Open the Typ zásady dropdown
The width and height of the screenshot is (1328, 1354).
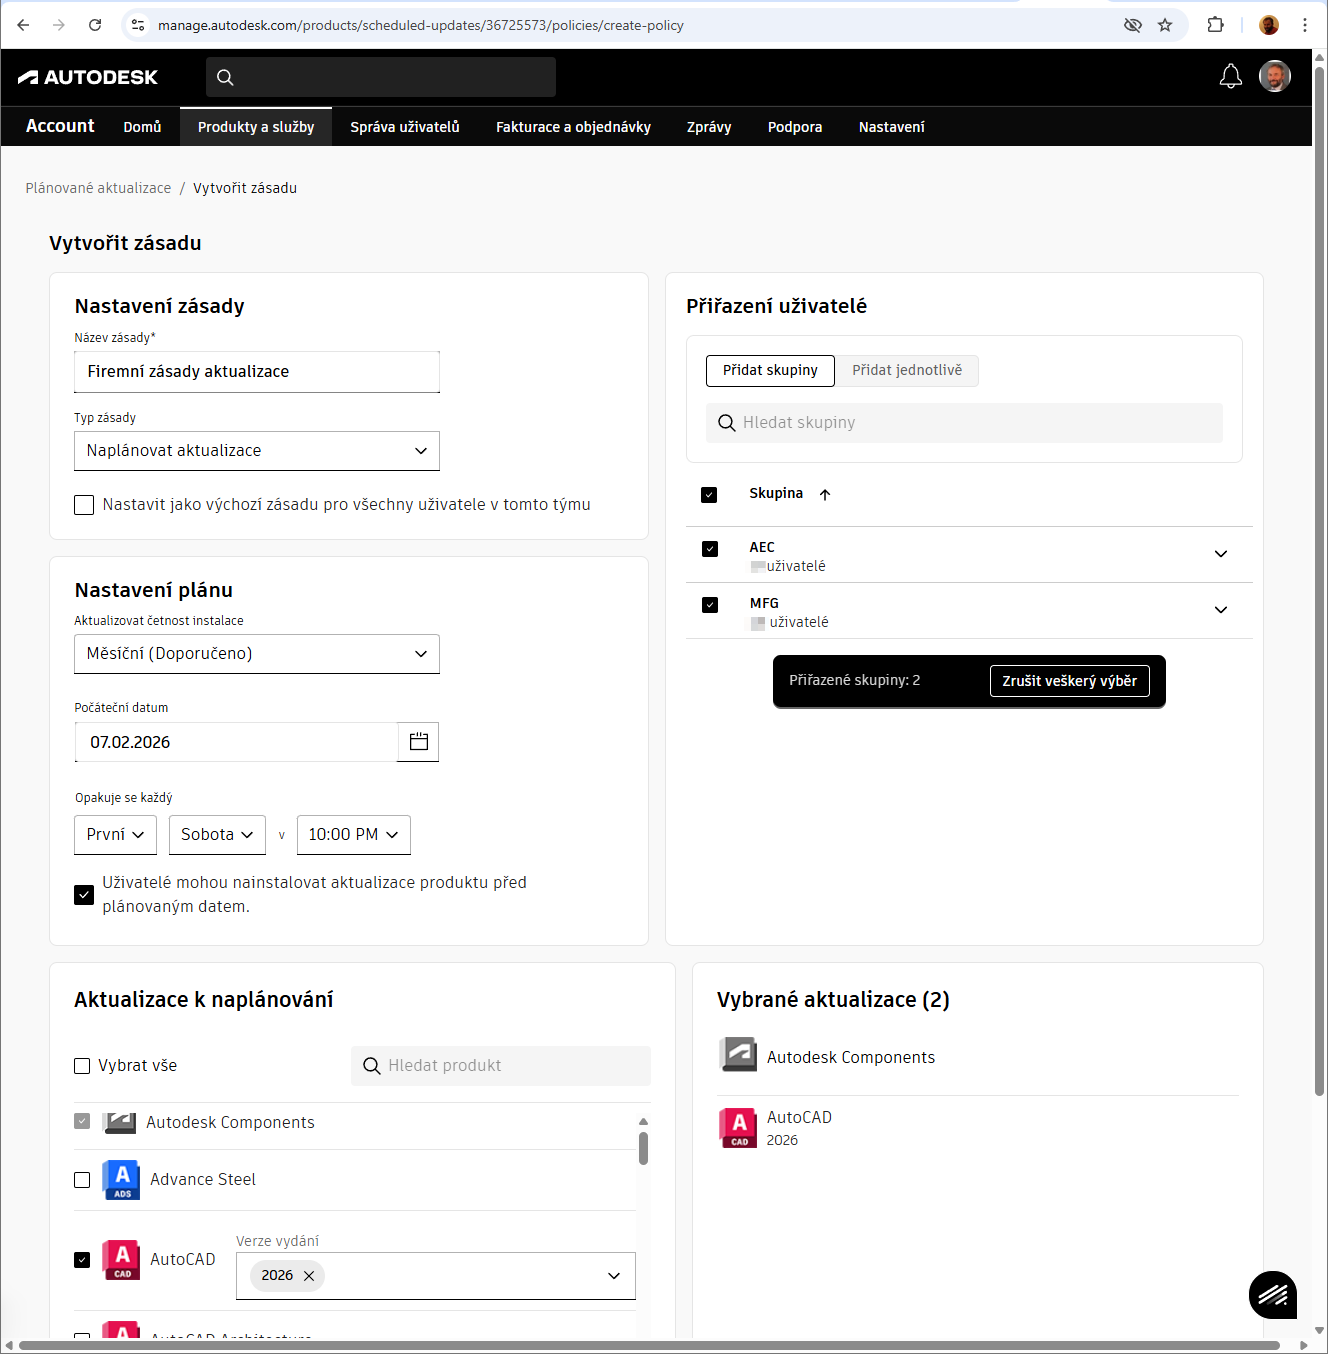[x=257, y=451]
